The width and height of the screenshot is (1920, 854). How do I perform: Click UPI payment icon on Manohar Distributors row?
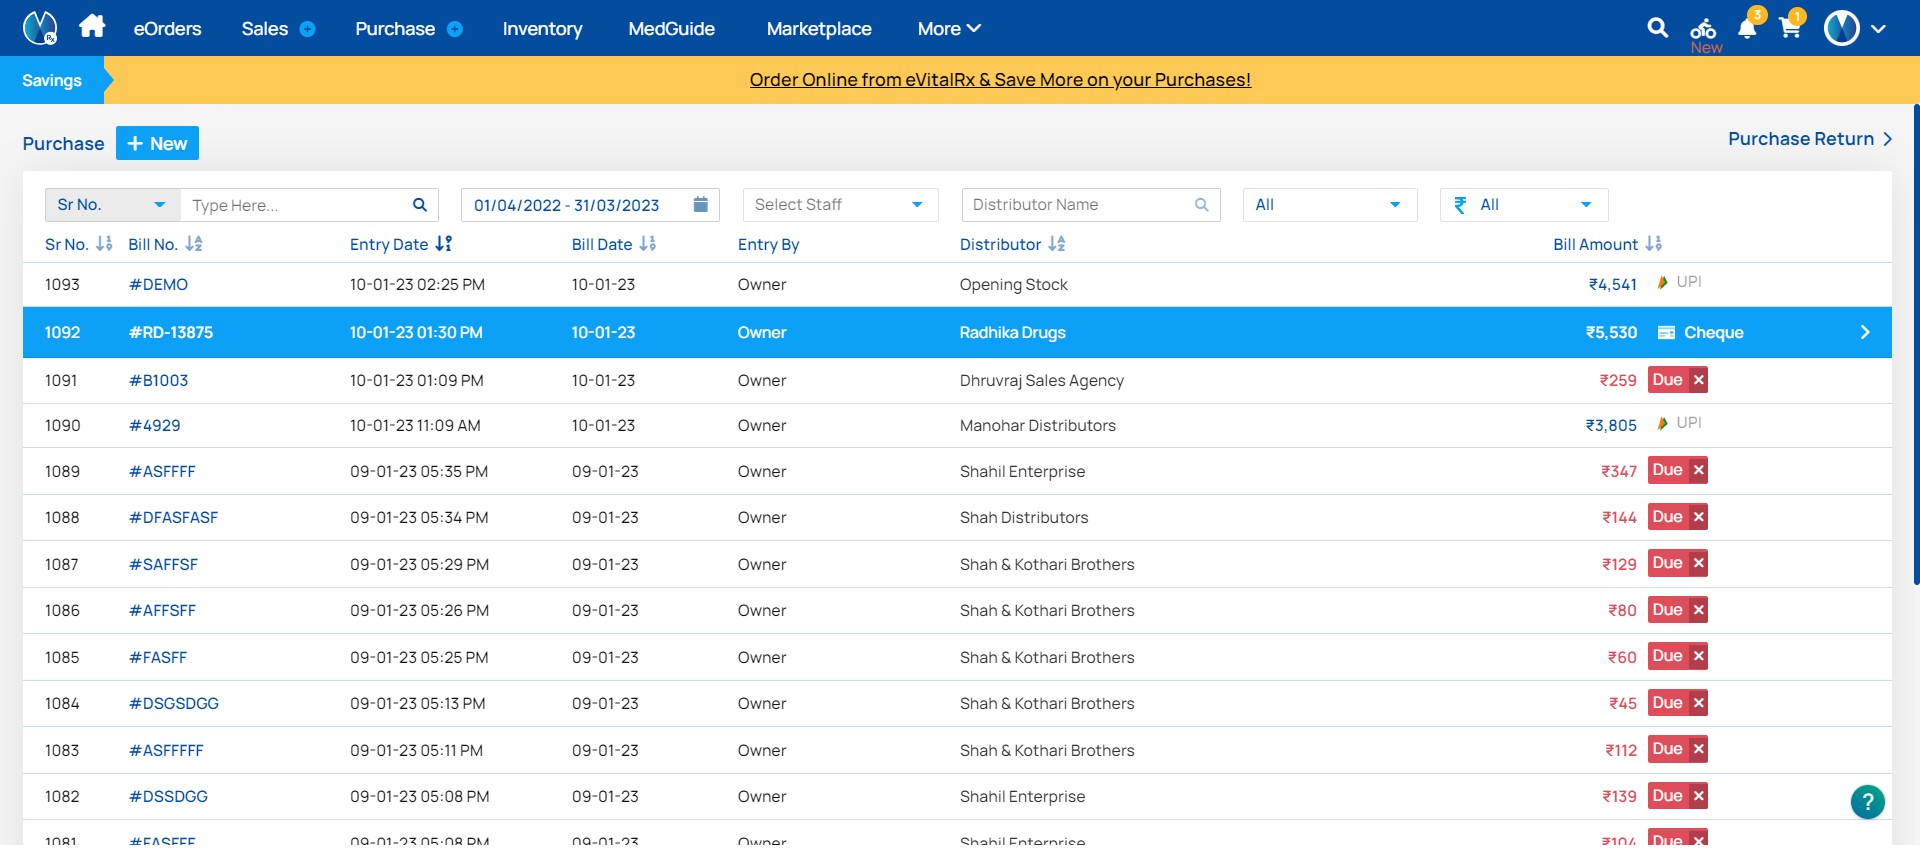pyautogui.click(x=1662, y=424)
